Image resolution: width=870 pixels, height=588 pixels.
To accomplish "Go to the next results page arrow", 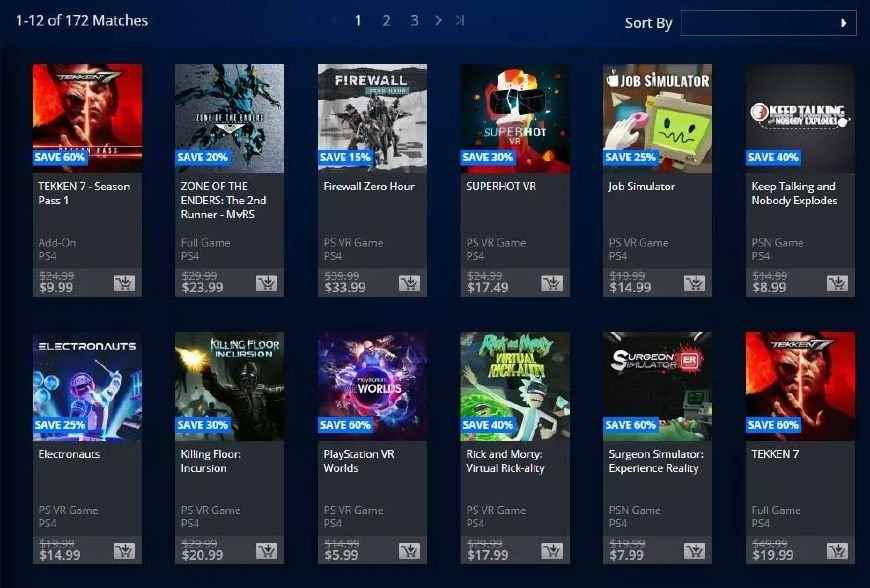I will coord(438,21).
